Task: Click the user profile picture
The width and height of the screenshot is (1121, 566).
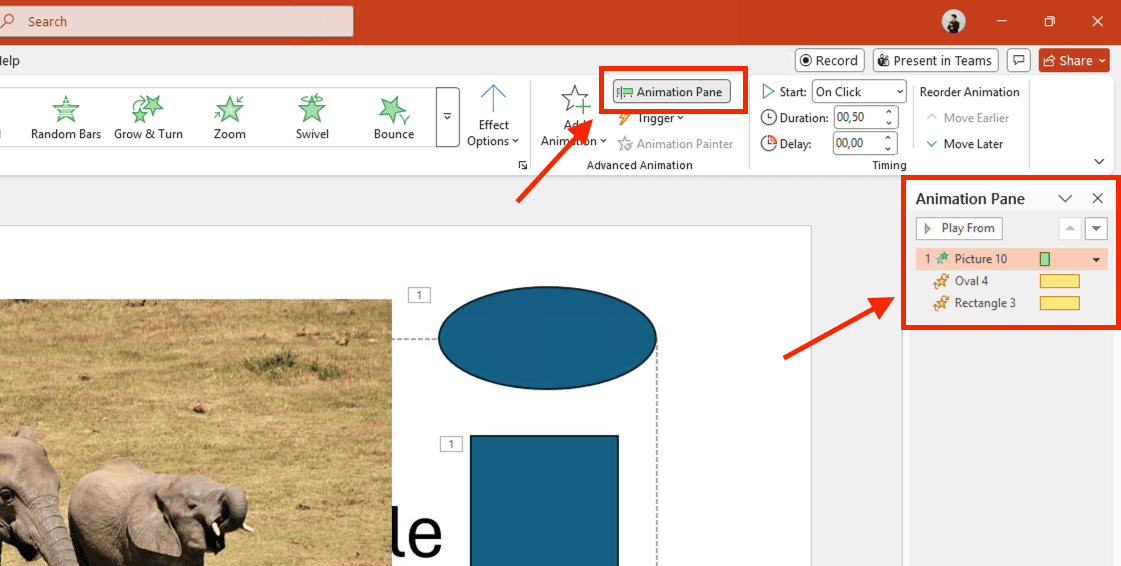Action: [x=954, y=21]
